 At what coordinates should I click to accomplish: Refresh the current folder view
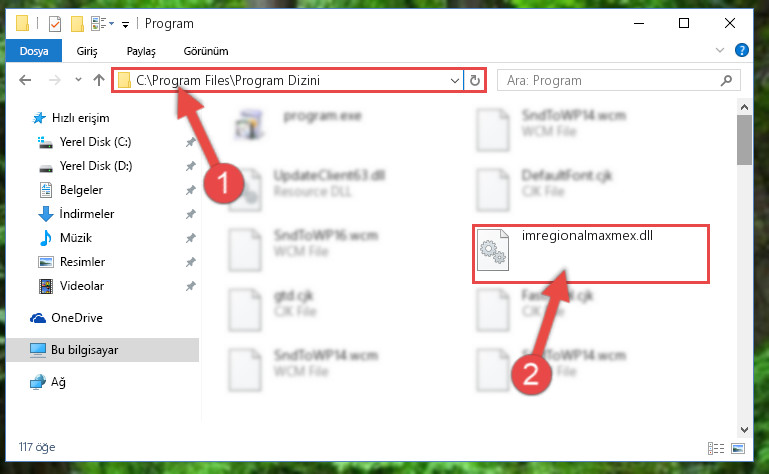pos(474,80)
